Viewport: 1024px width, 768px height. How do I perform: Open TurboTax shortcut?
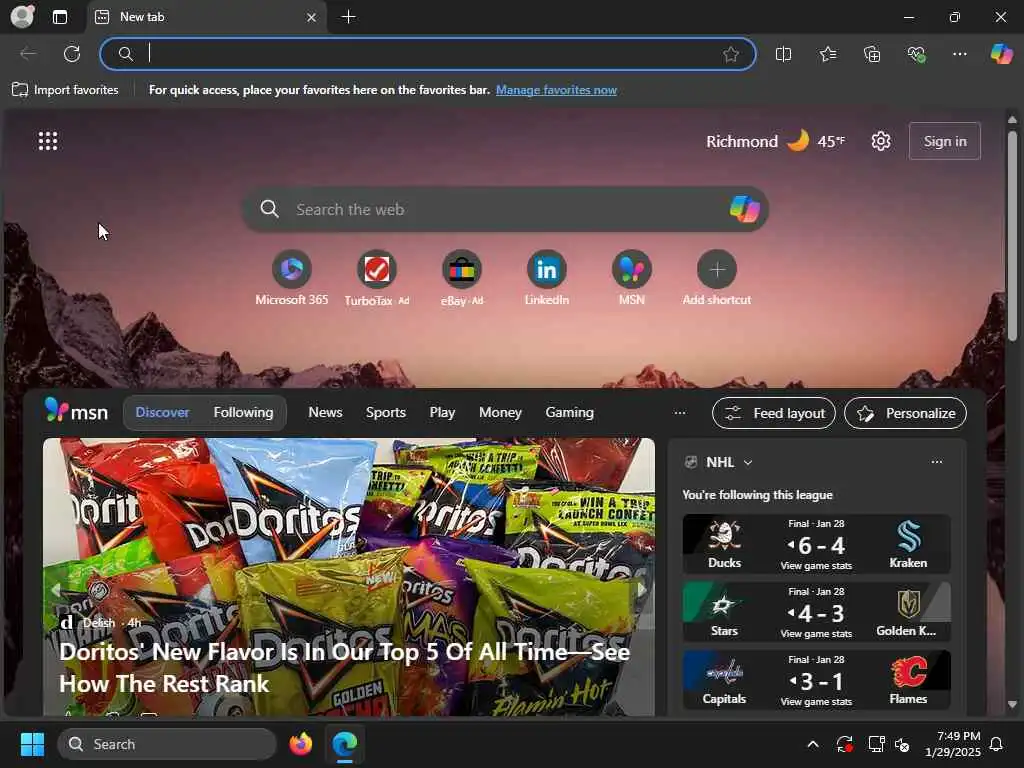point(376,278)
